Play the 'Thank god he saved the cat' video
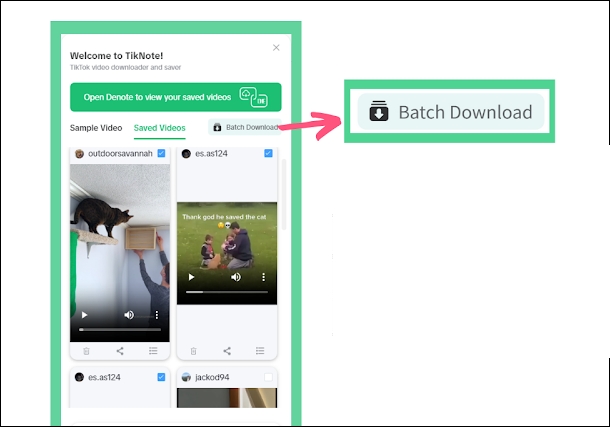This screenshot has height=427, width=610. (x=191, y=277)
